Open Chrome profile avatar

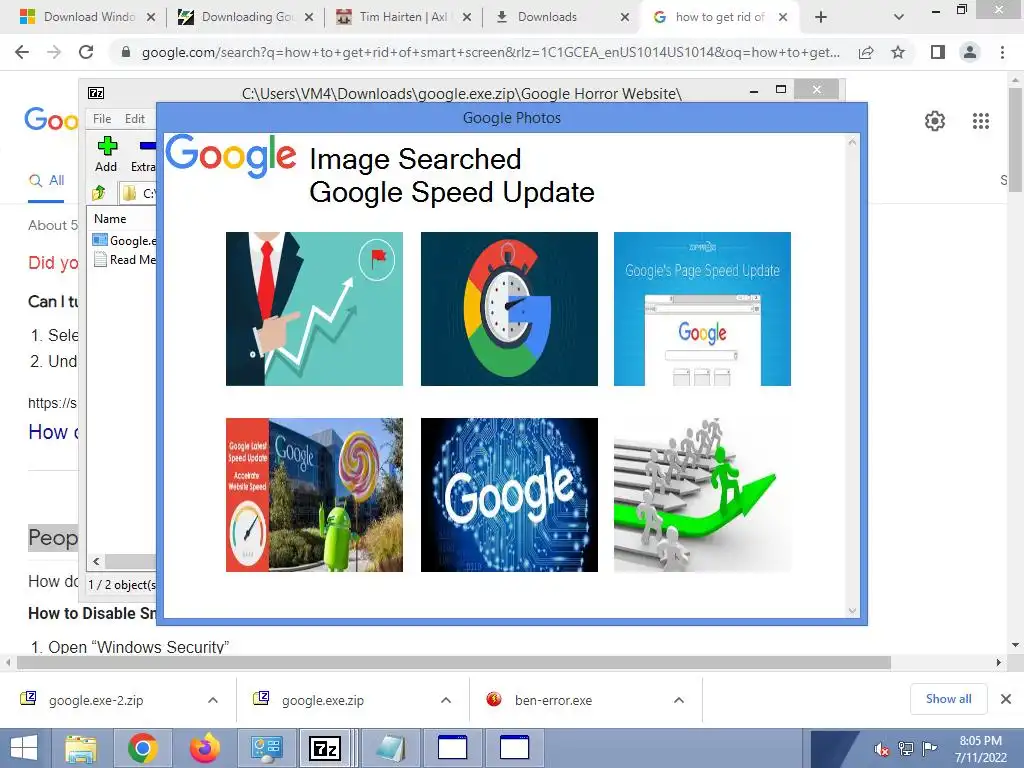coord(970,52)
